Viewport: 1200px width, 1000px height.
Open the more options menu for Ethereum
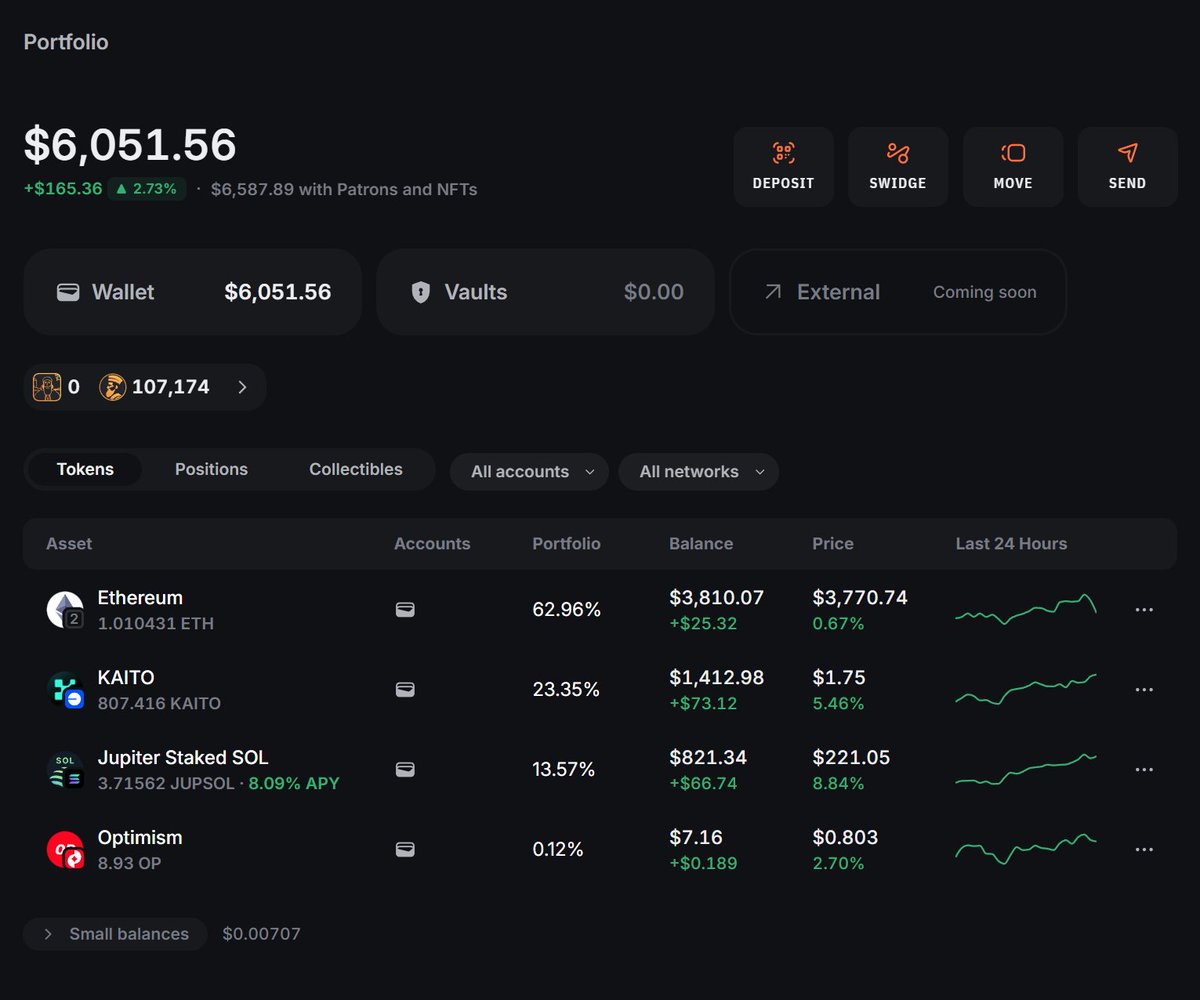click(x=1144, y=610)
